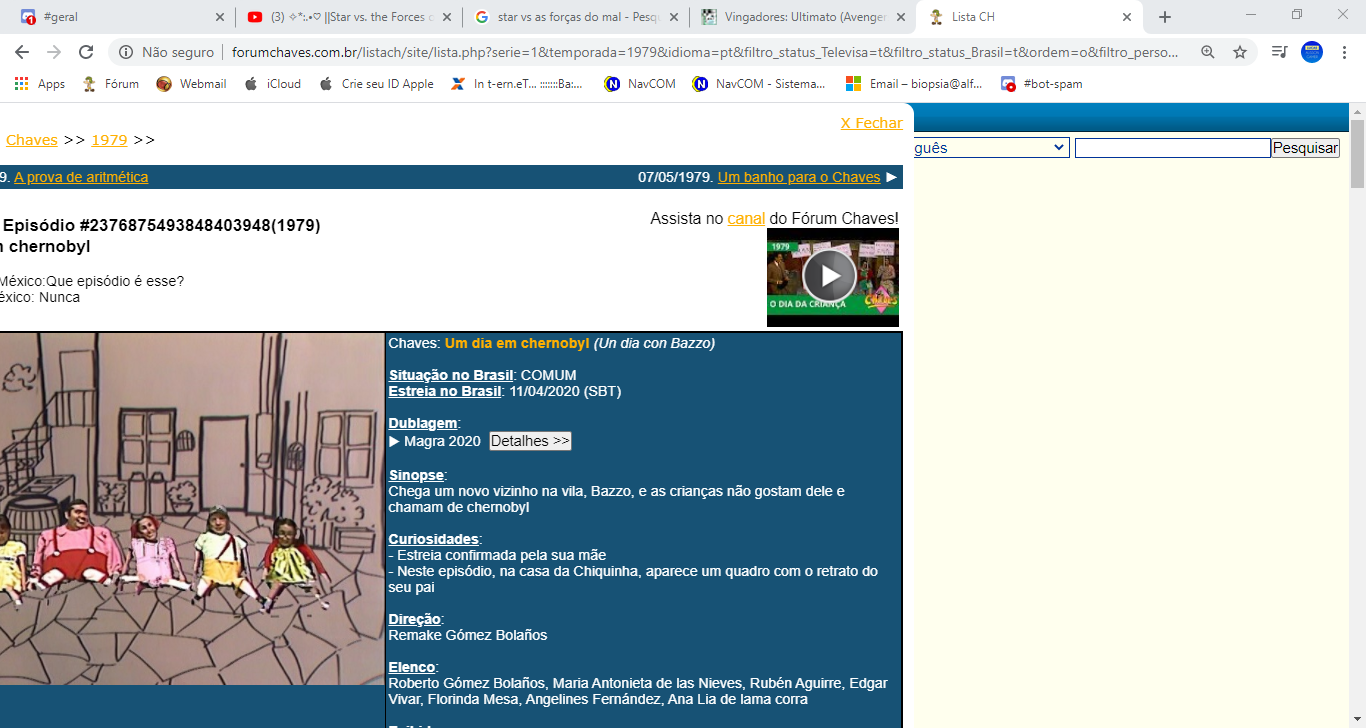This screenshot has height=728, width=1366.
Task: Click the episode cartoon image
Action: [x=192, y=509]
